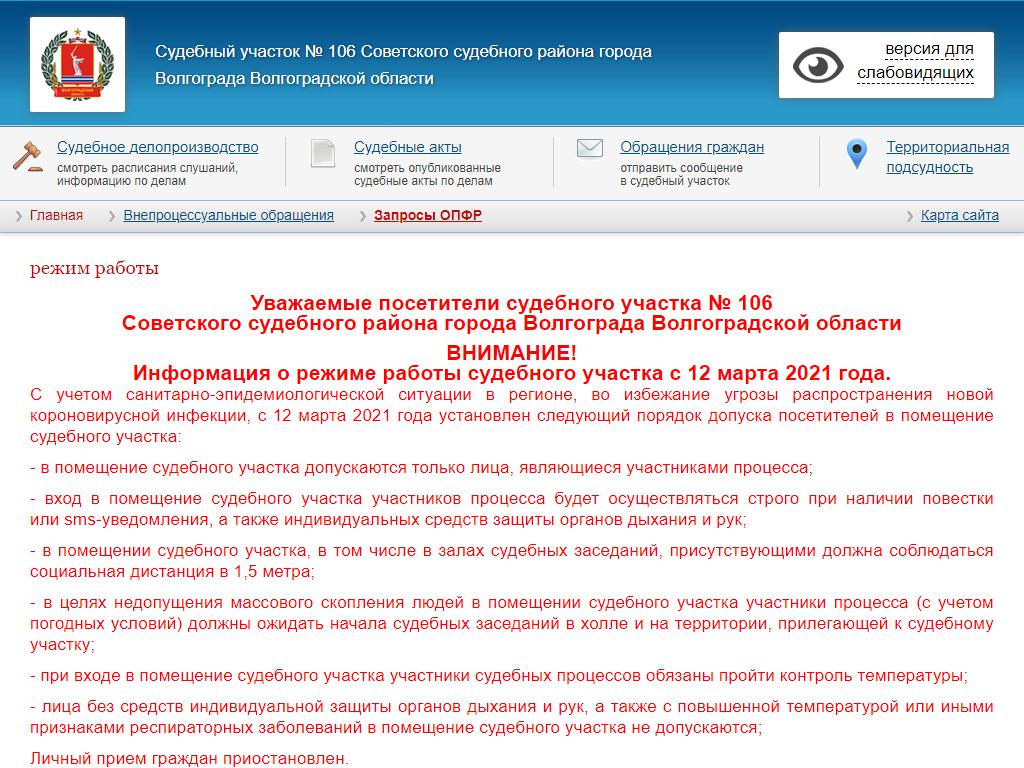Viewport: 1024px width, 768px height.
Task: Click the chevron before 'Внепроцессуальные обращения'
Action: [112, 216]
